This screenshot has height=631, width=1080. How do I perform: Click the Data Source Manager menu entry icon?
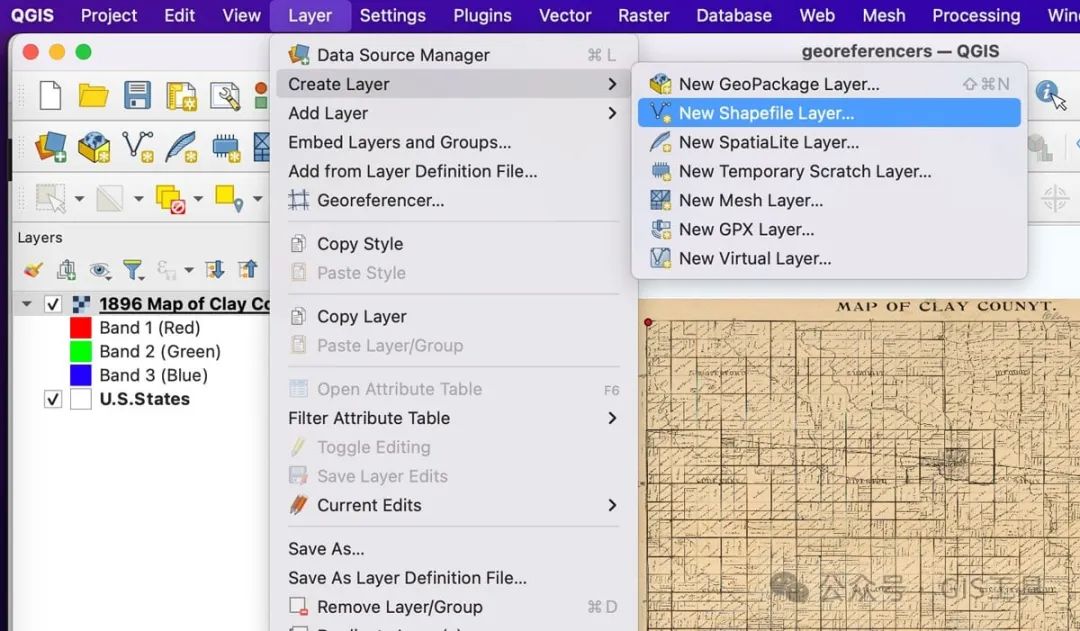click(299, 54)
